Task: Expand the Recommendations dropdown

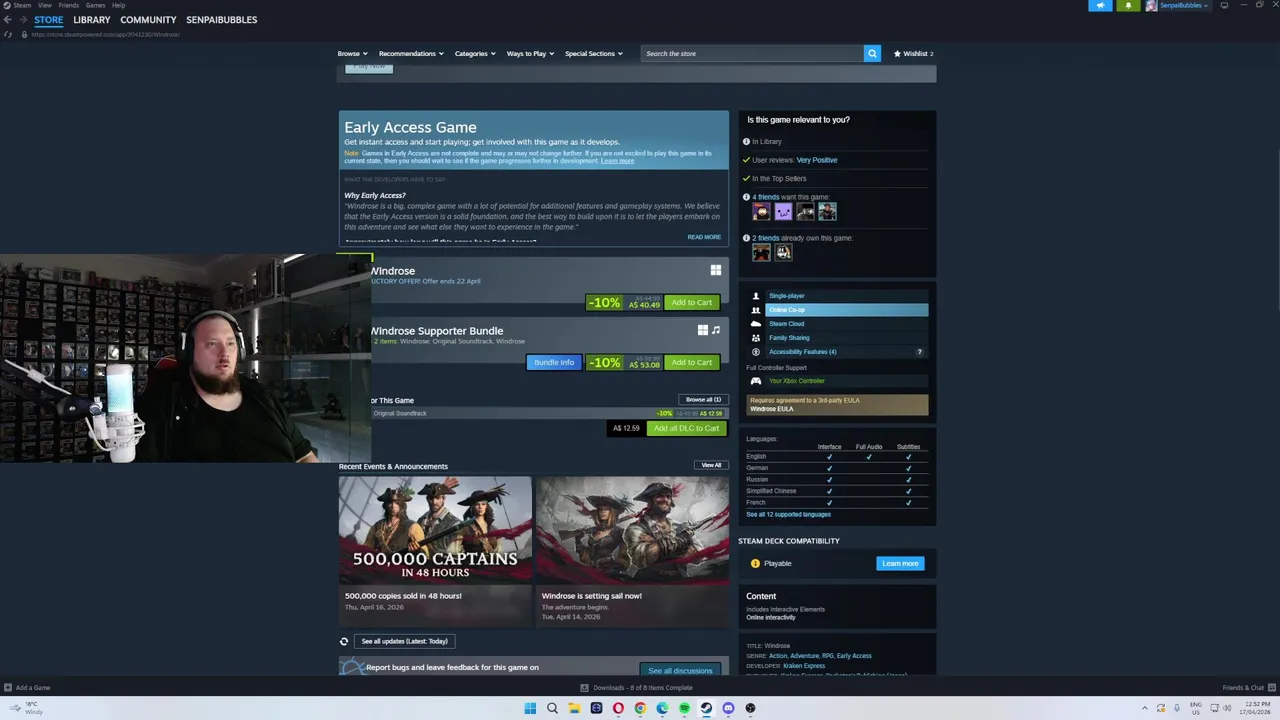Action: click(x=410, y=53)
